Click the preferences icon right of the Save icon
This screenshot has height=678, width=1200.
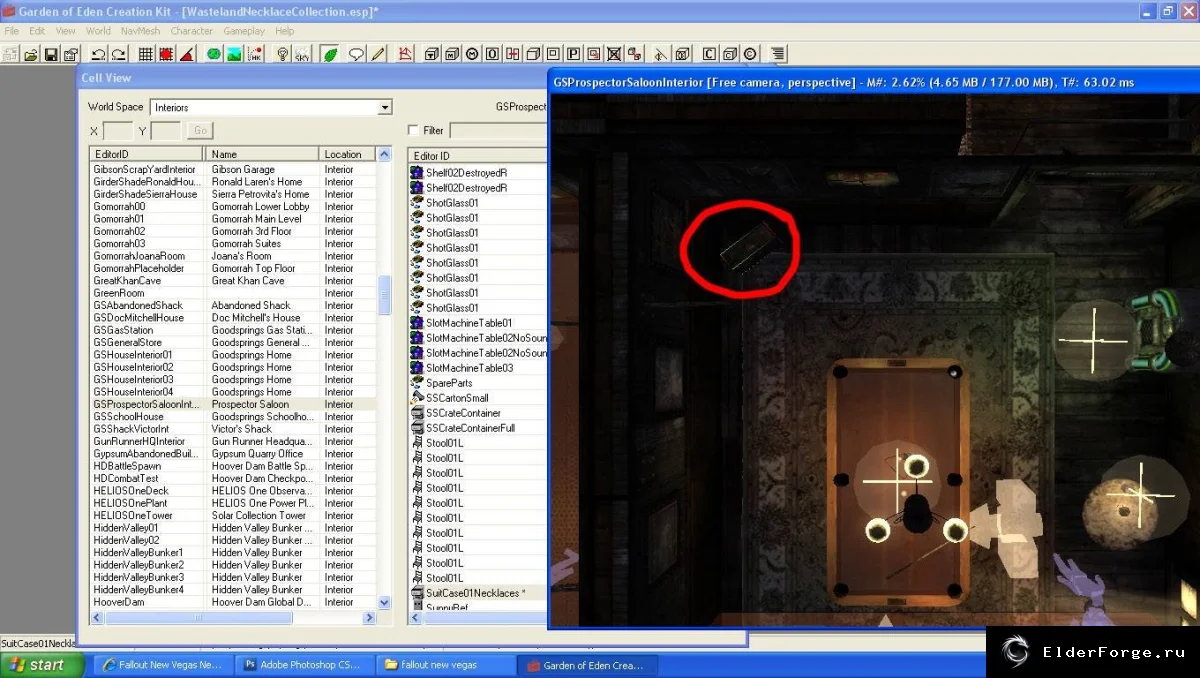[x=70, y=54]
